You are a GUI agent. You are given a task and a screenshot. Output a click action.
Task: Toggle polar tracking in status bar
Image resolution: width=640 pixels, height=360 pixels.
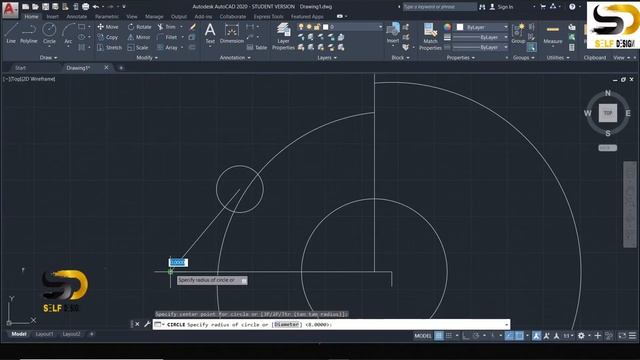tap(476, 336)
